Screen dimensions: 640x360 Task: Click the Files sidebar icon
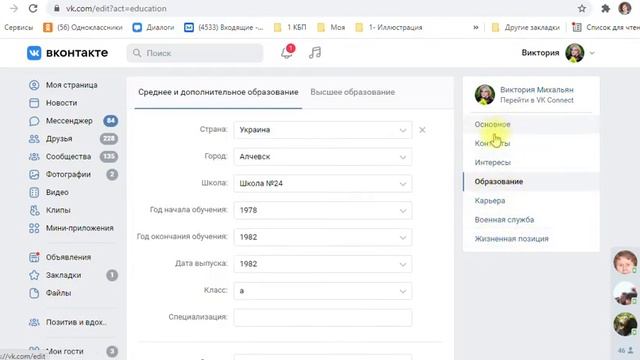point(34,293)
